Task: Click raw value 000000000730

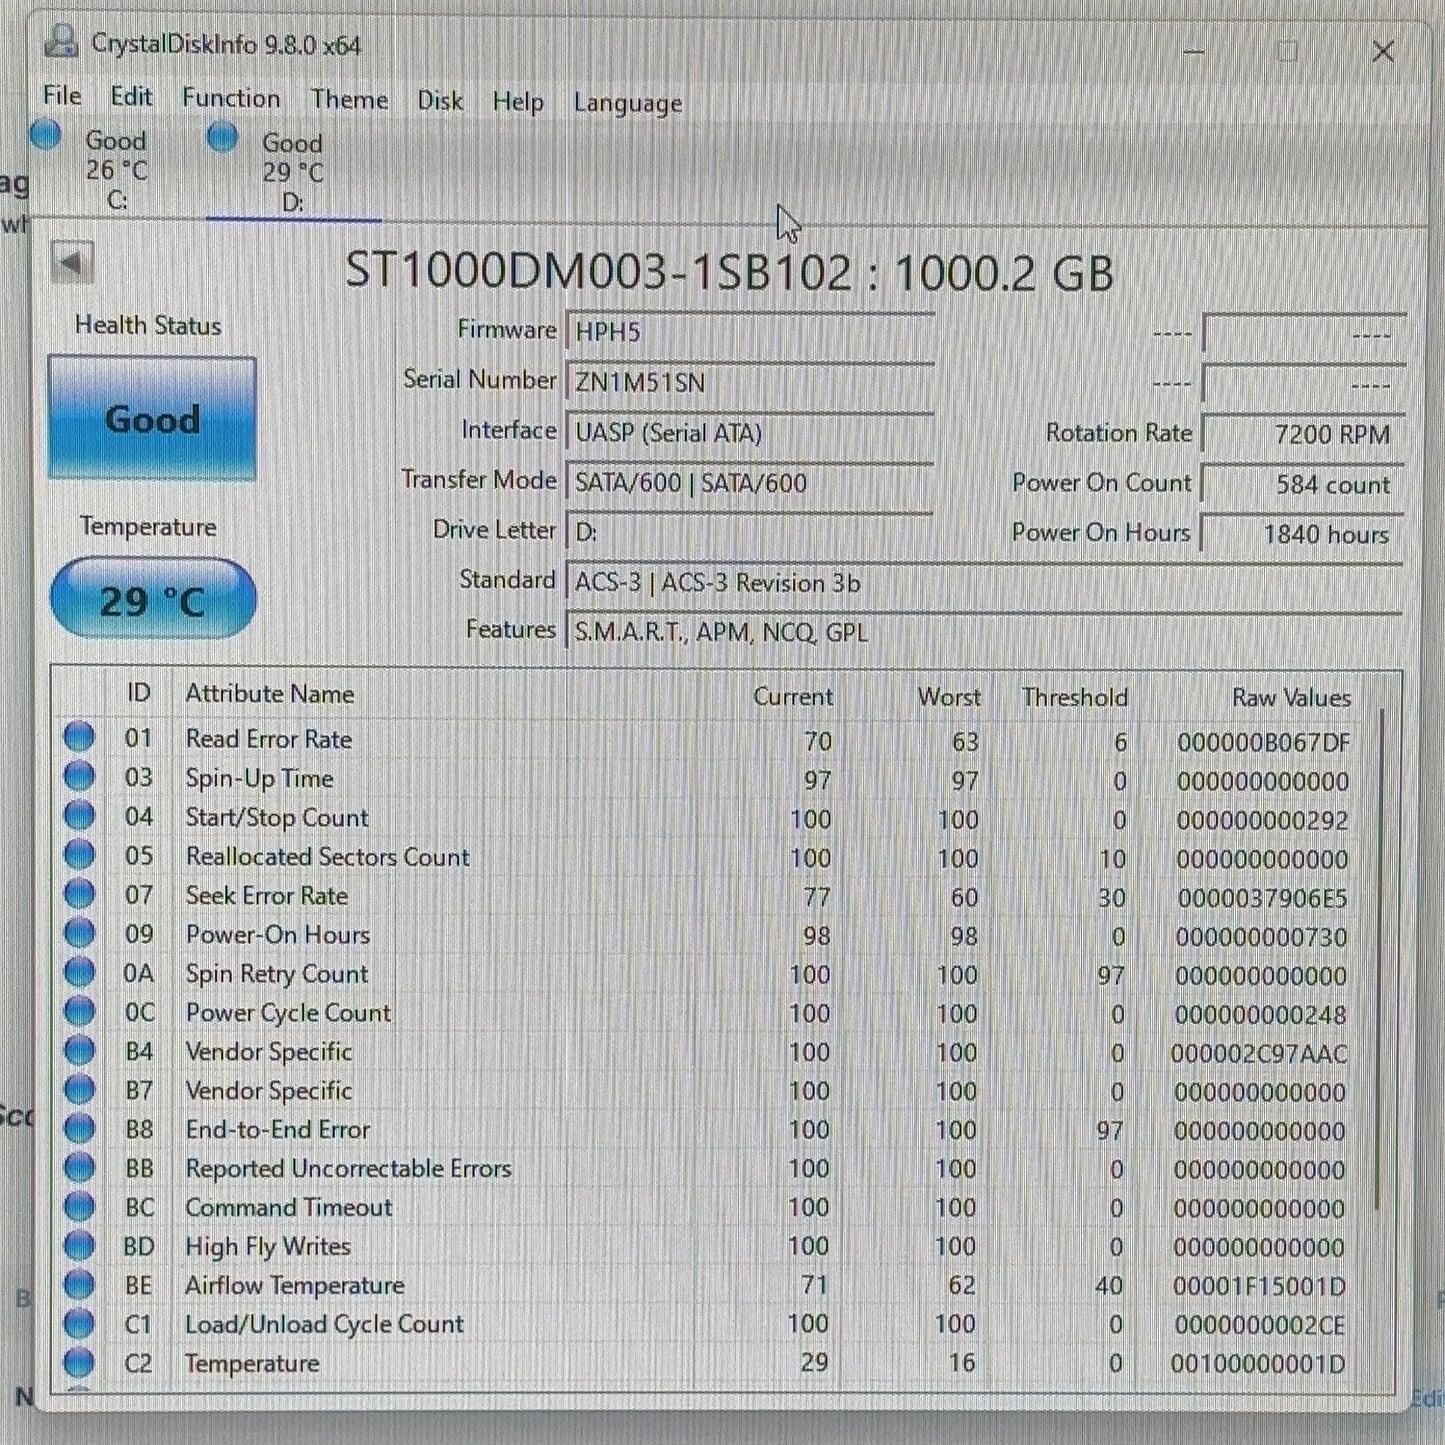Action: click(x=1261, y=937)
